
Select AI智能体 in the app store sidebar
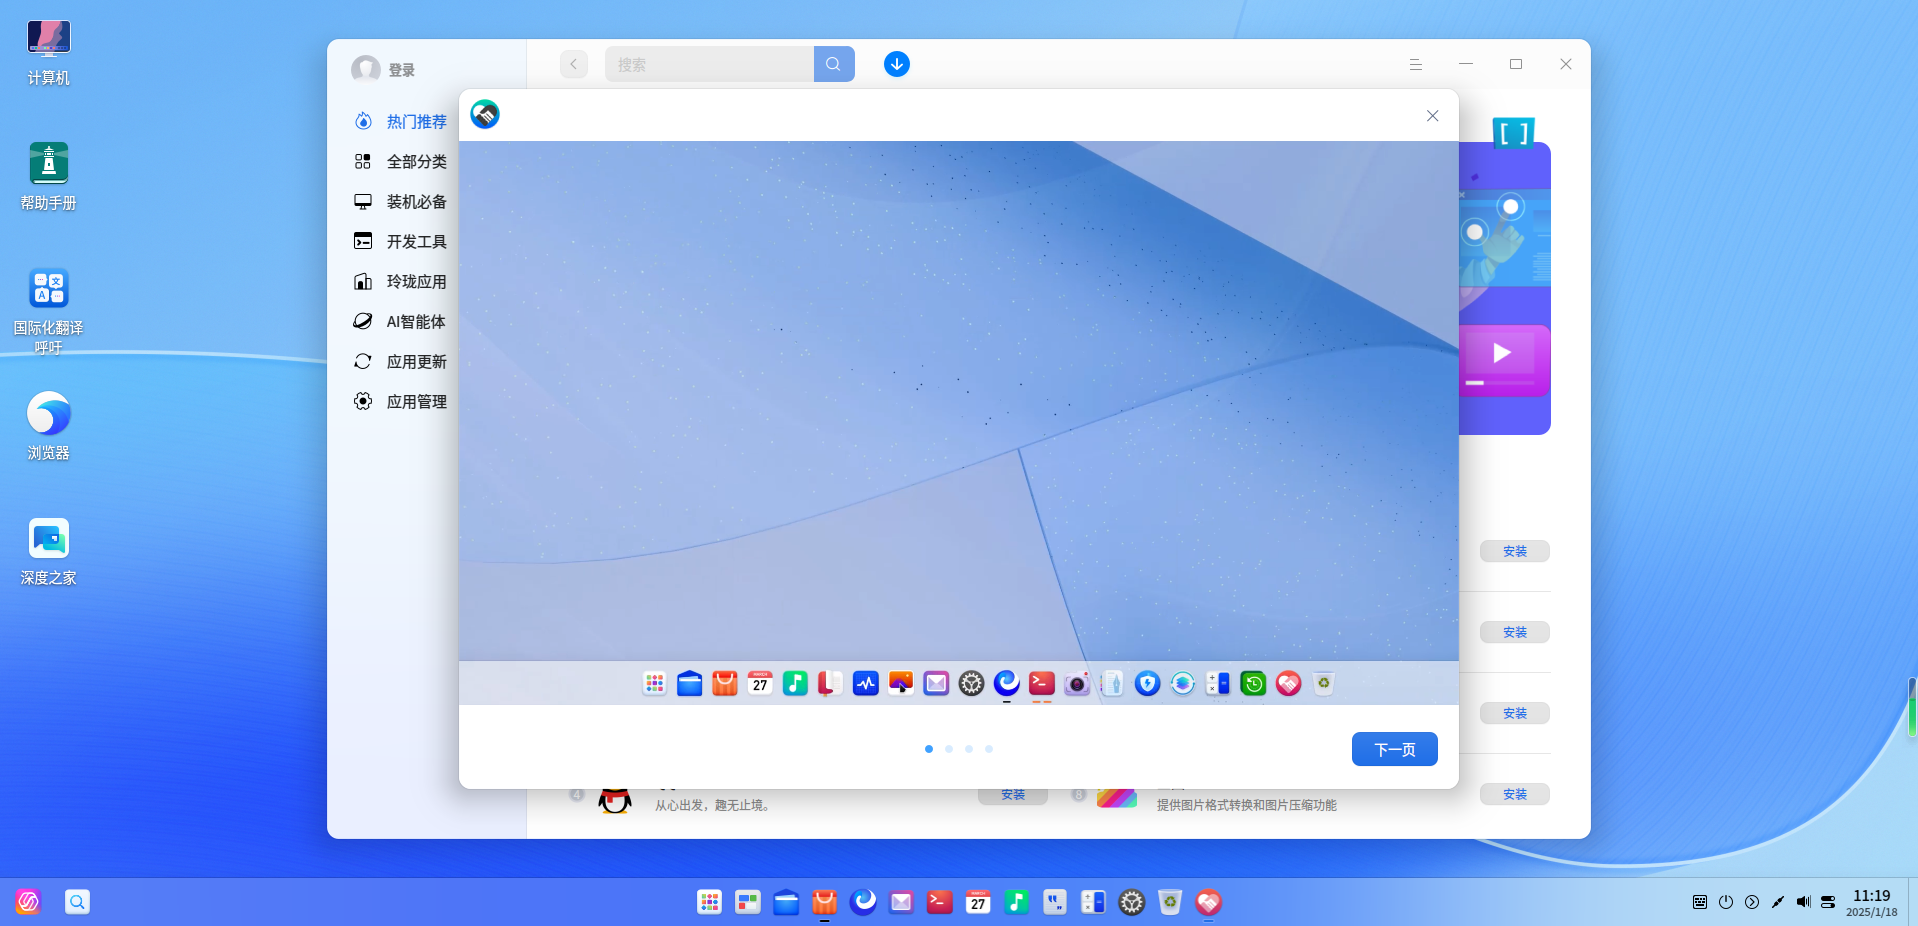401,321
